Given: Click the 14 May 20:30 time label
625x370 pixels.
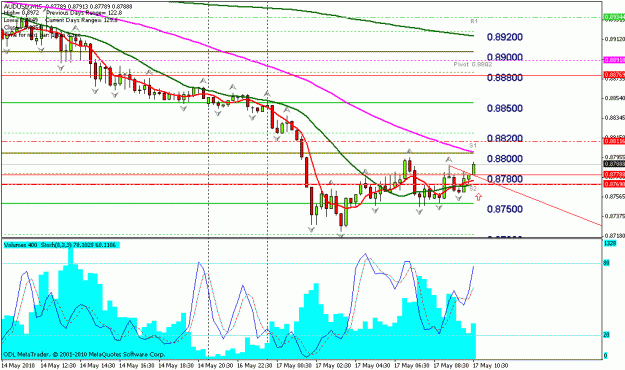Looking at the screenshot, I should point(215,365).
